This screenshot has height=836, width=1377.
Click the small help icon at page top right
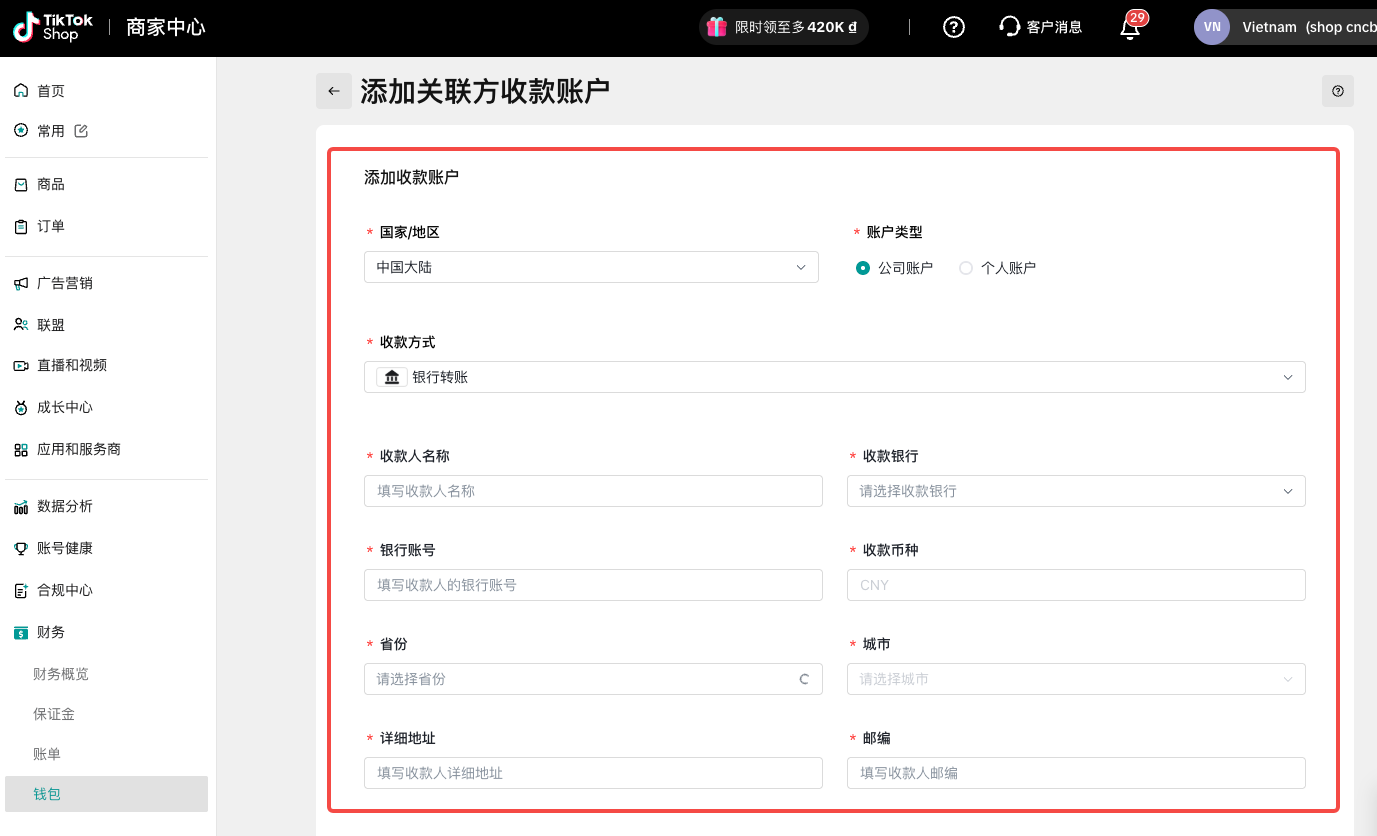pos(1337,91)
